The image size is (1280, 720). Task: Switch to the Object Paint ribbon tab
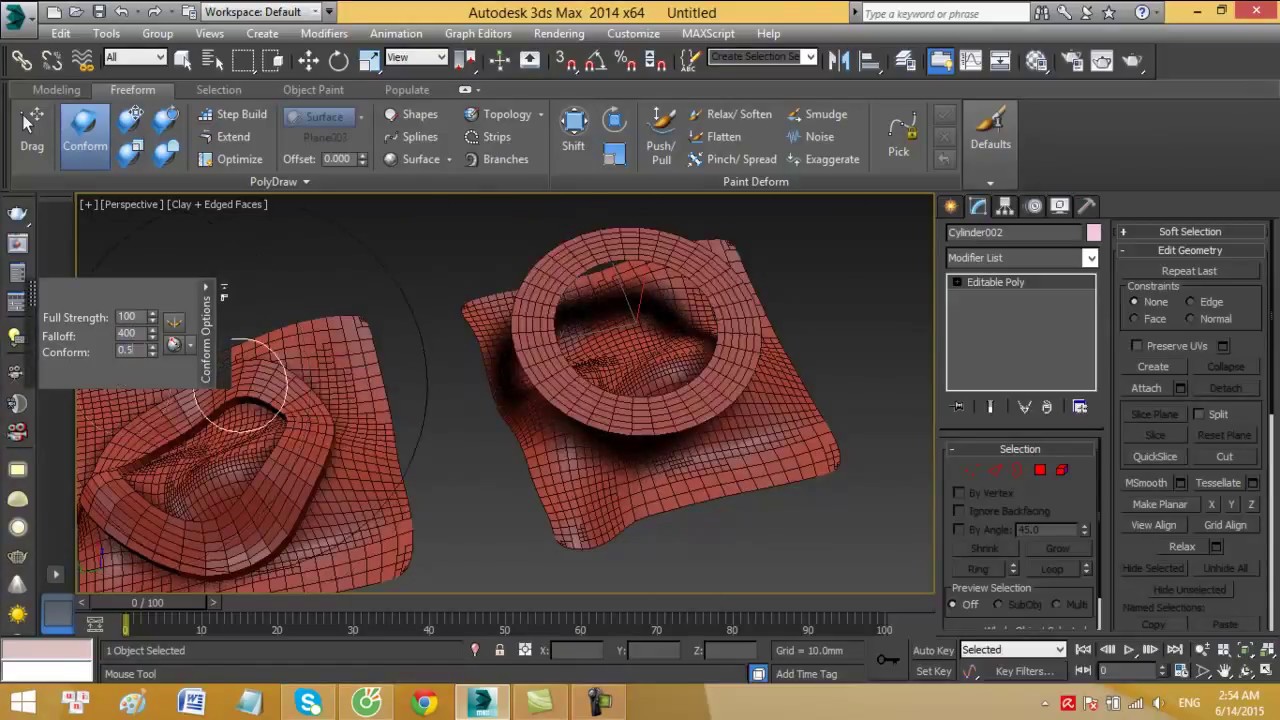tap(313, 90)
